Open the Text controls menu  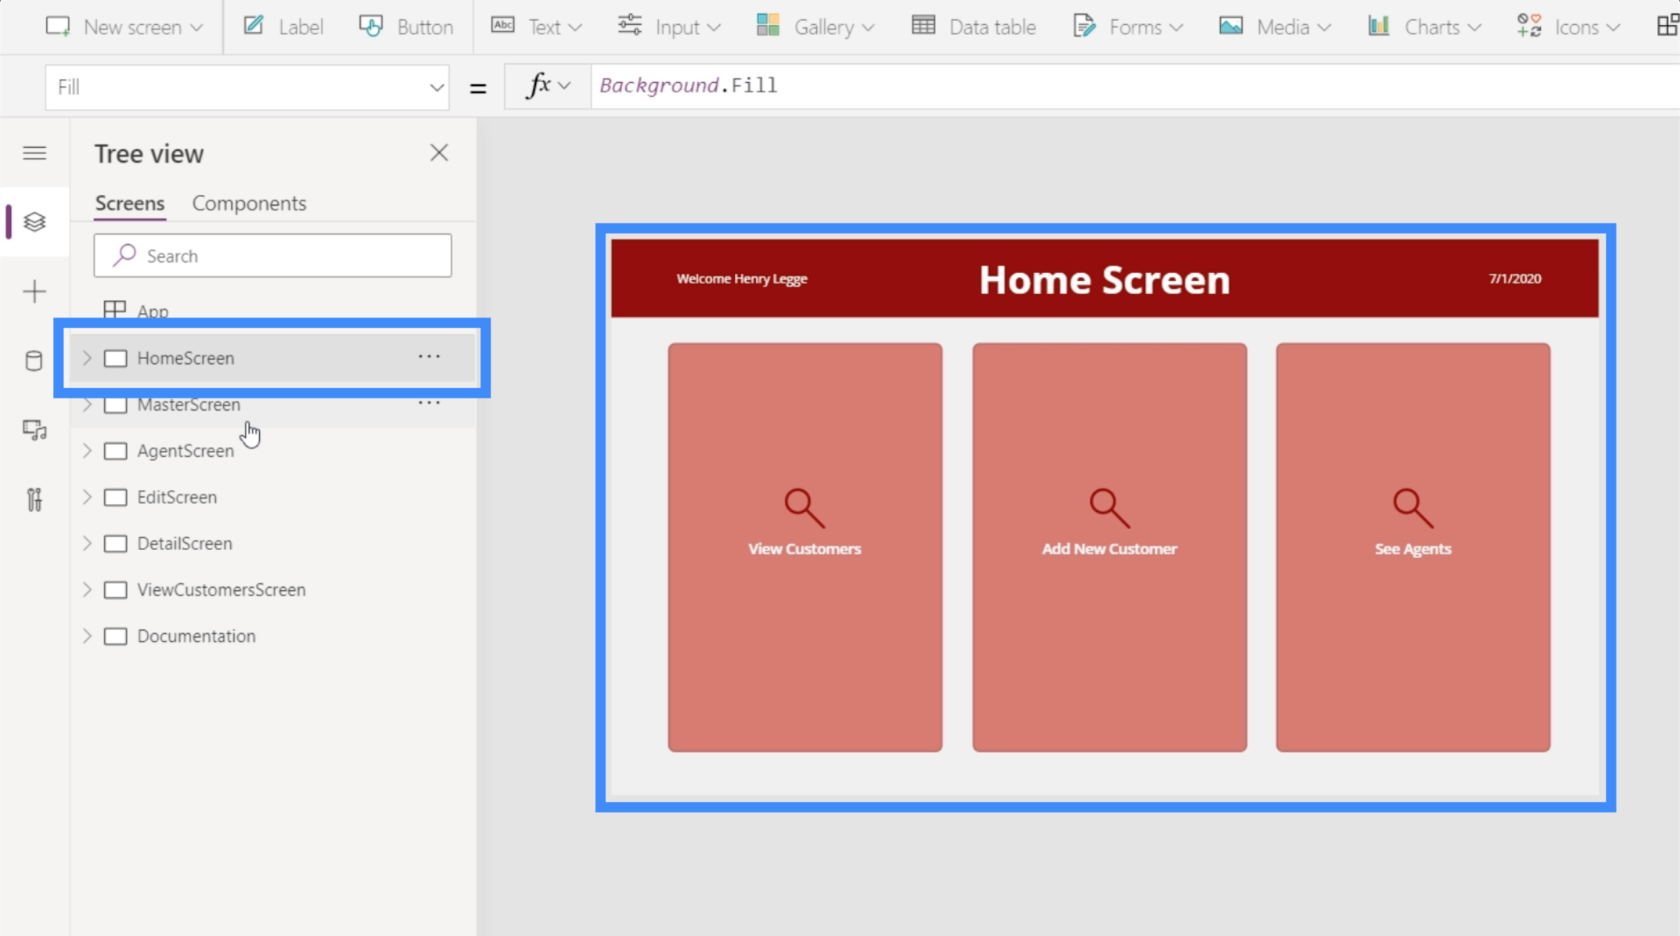pyautogui.click(x=536, y=27)
